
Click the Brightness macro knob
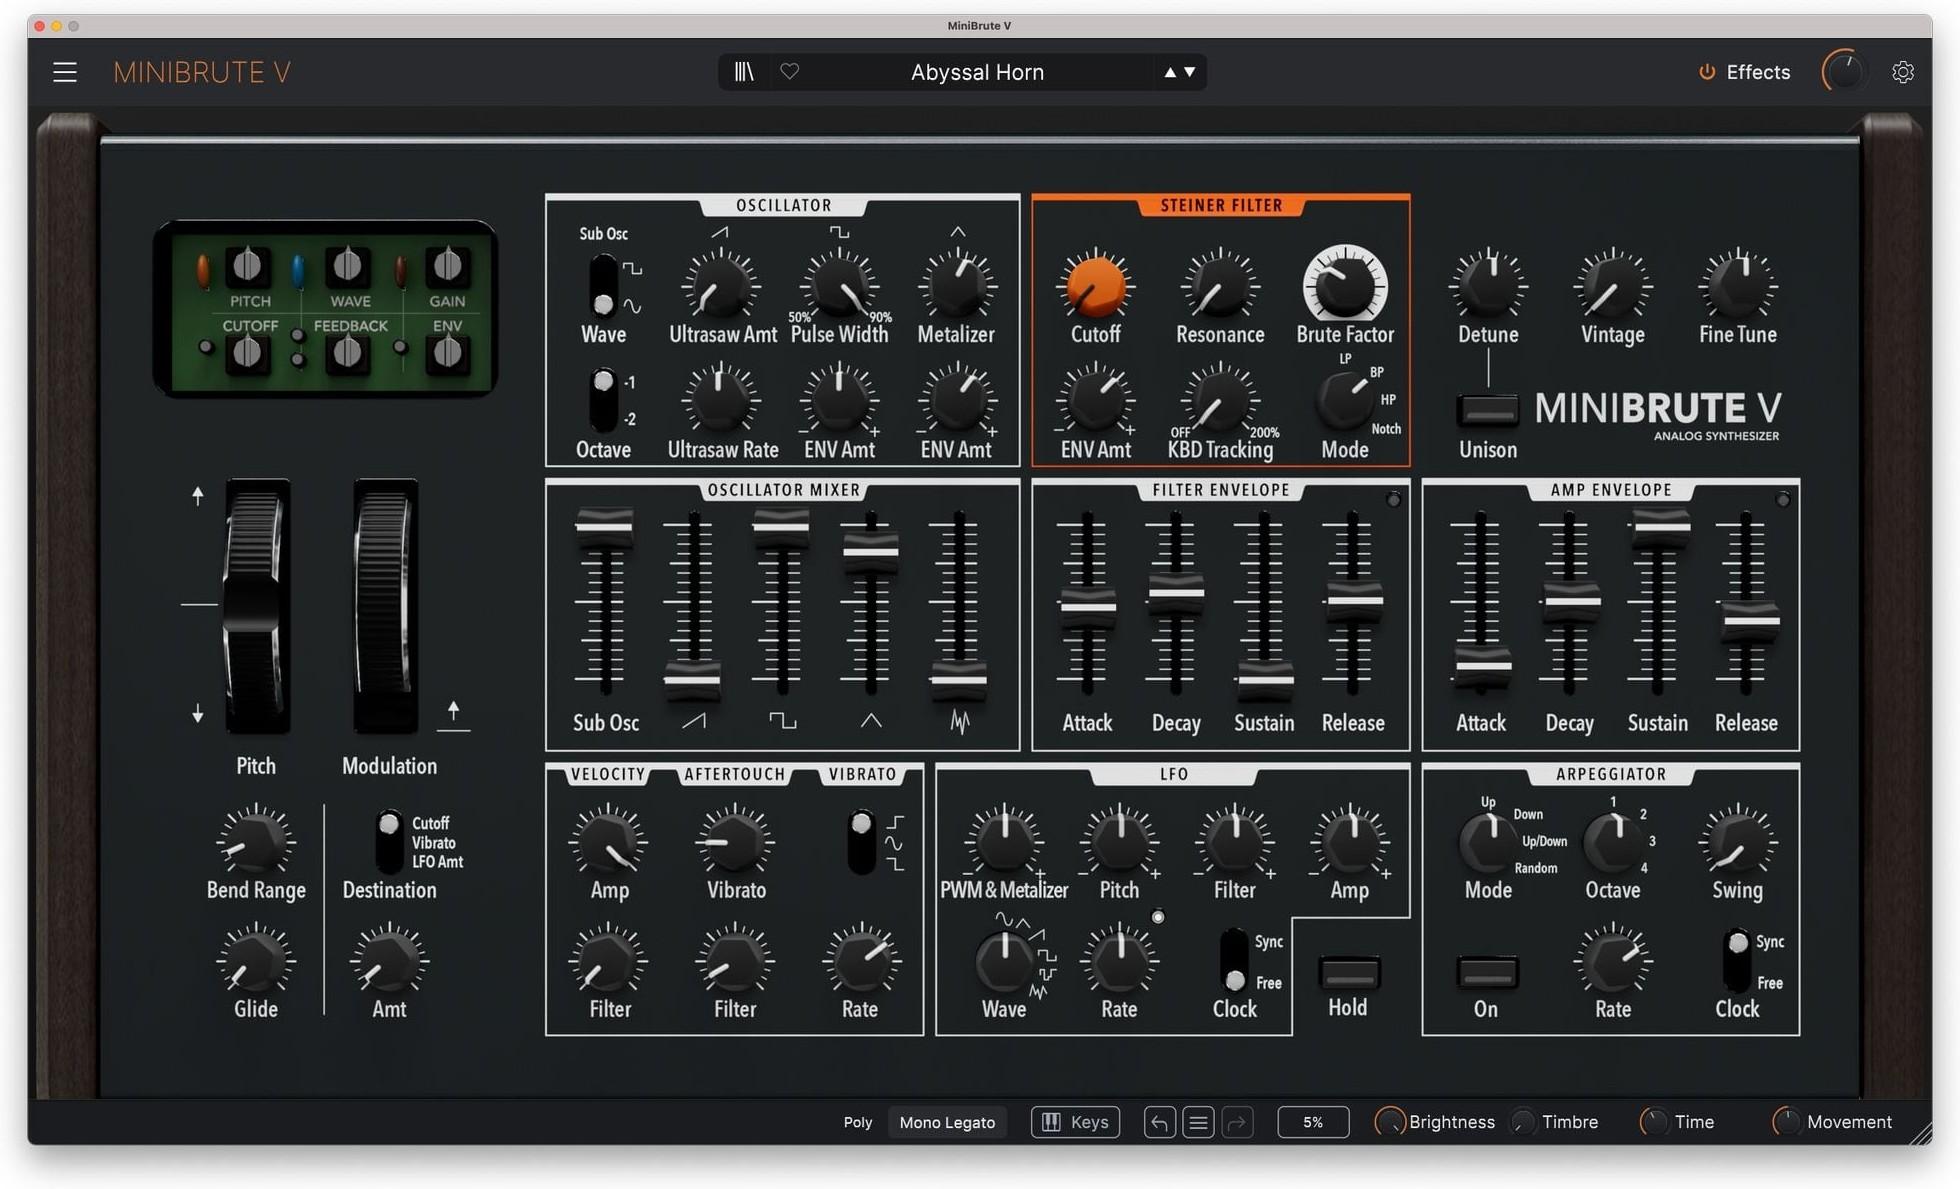[1390, 1122]
